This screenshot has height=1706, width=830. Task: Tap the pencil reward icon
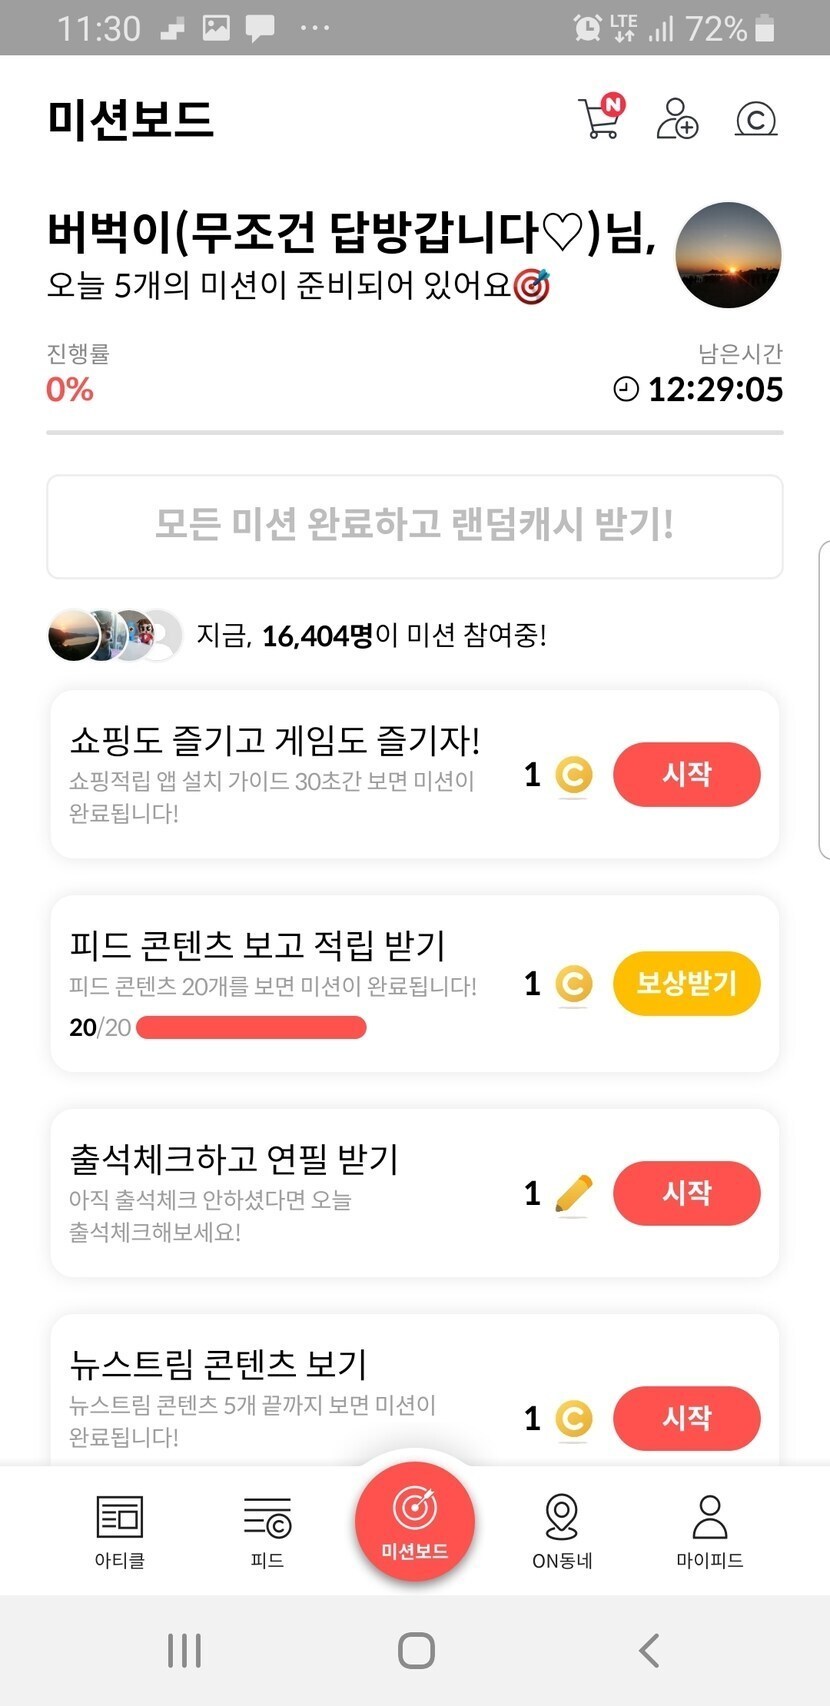(573, 1193)
